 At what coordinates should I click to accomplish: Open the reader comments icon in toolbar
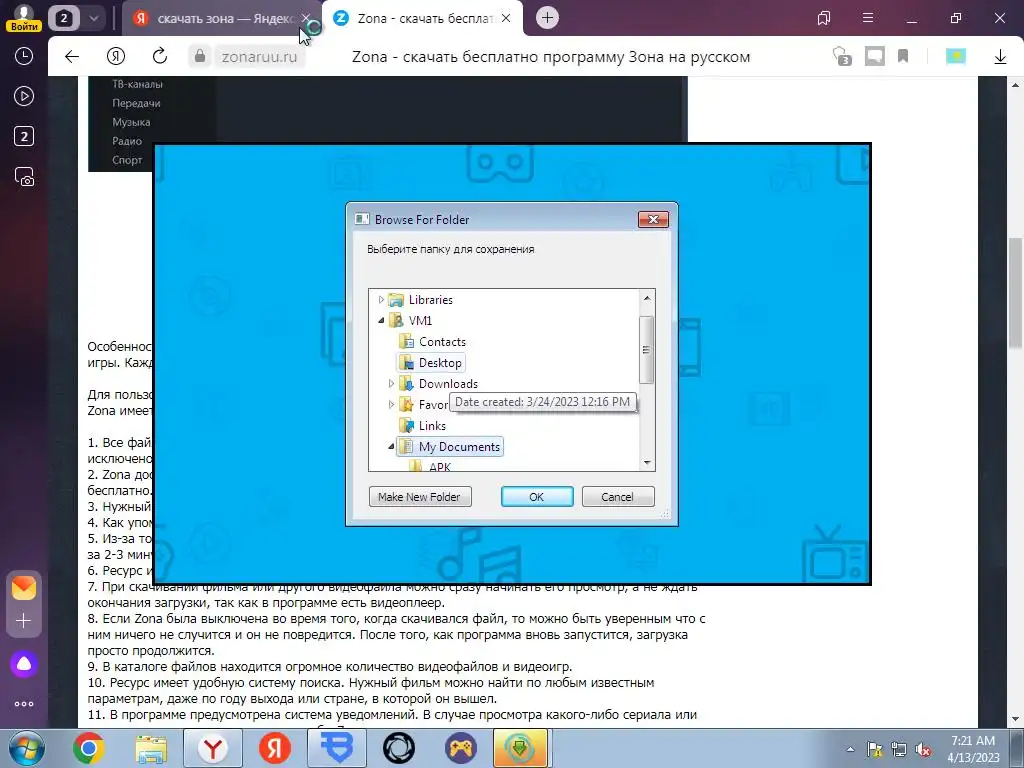point(874,57)
